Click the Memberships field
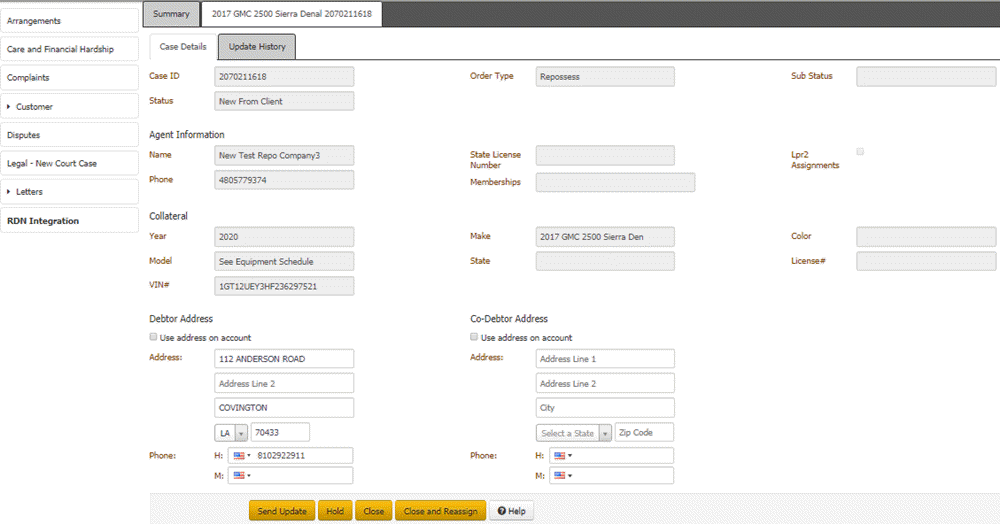The image size is (1000, 524). click(x=615, y=182)
